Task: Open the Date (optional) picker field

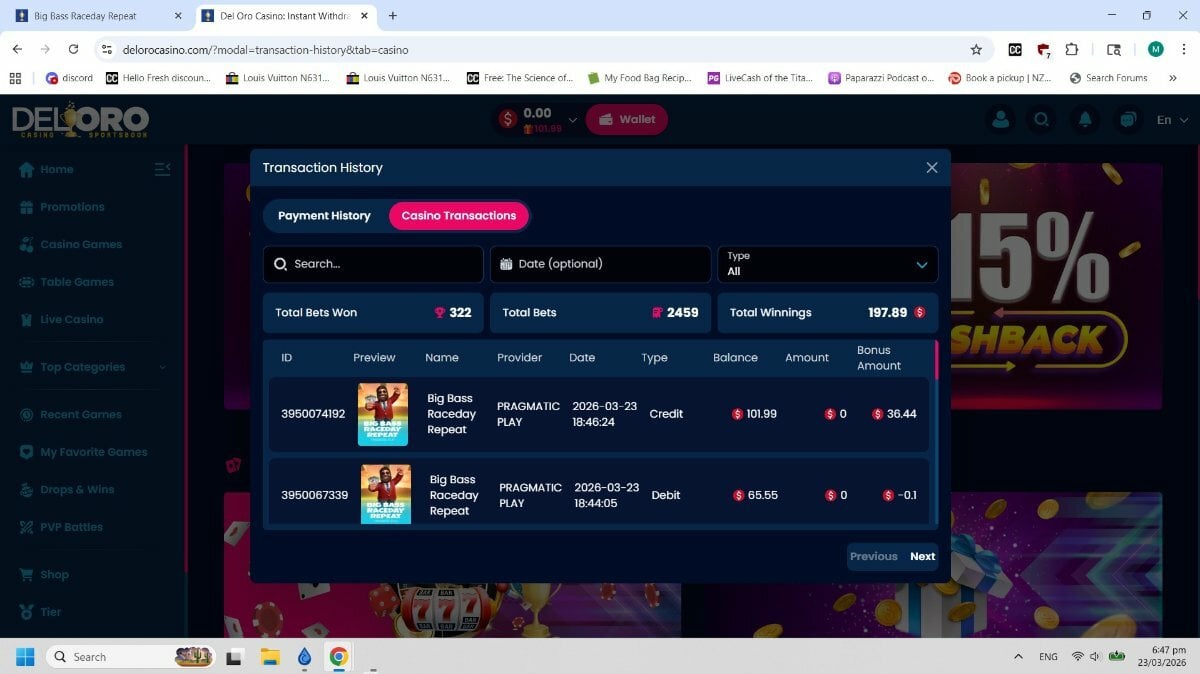Action: [x=600, y=264]
